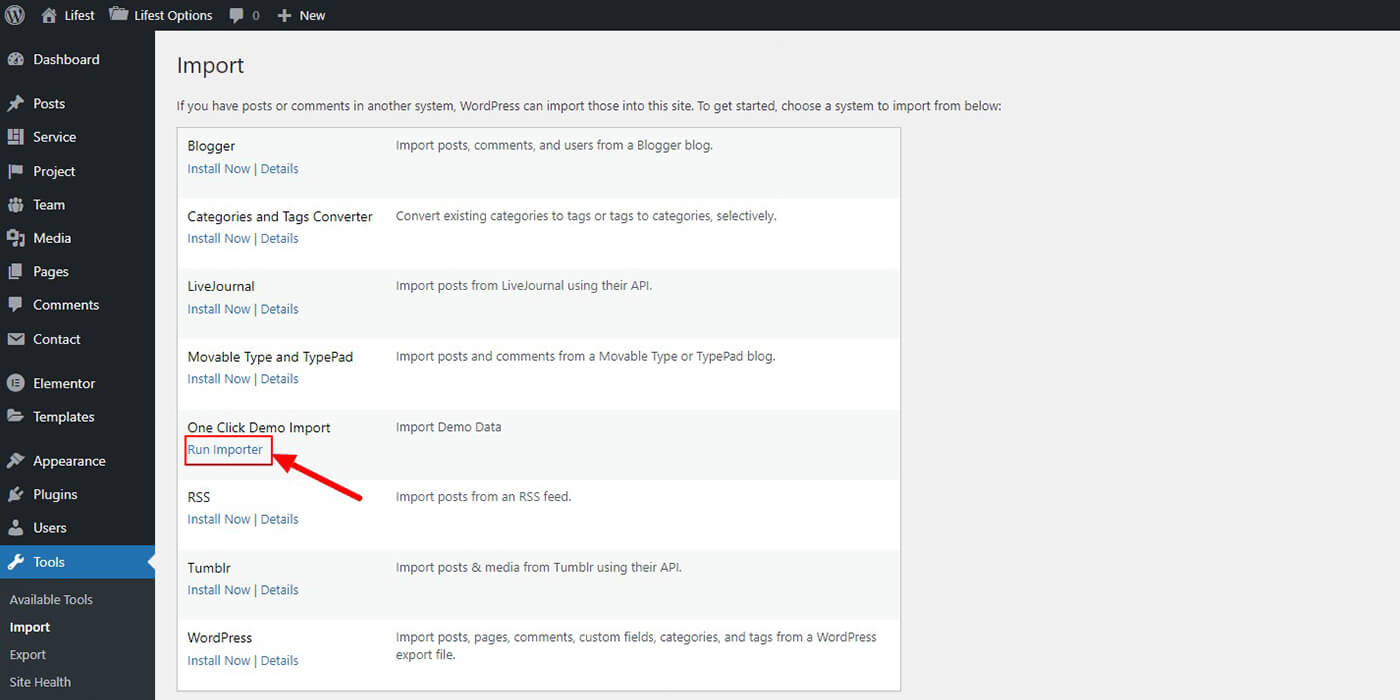This screenshot has width=1400, height=700.
Task: Install the Tumblr importer now
Action: pyautogui.click(x=219, y=590)
